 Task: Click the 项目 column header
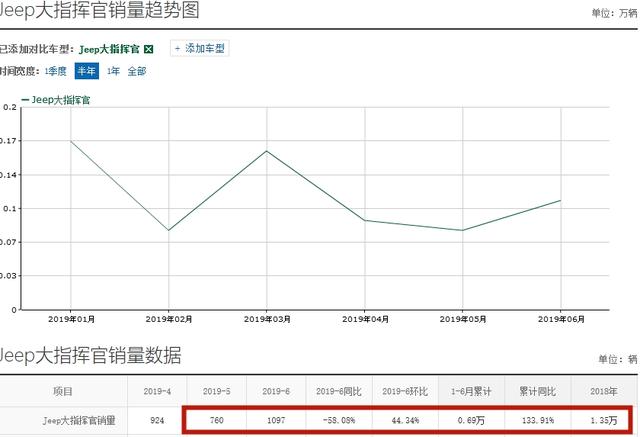pos(63,392)
